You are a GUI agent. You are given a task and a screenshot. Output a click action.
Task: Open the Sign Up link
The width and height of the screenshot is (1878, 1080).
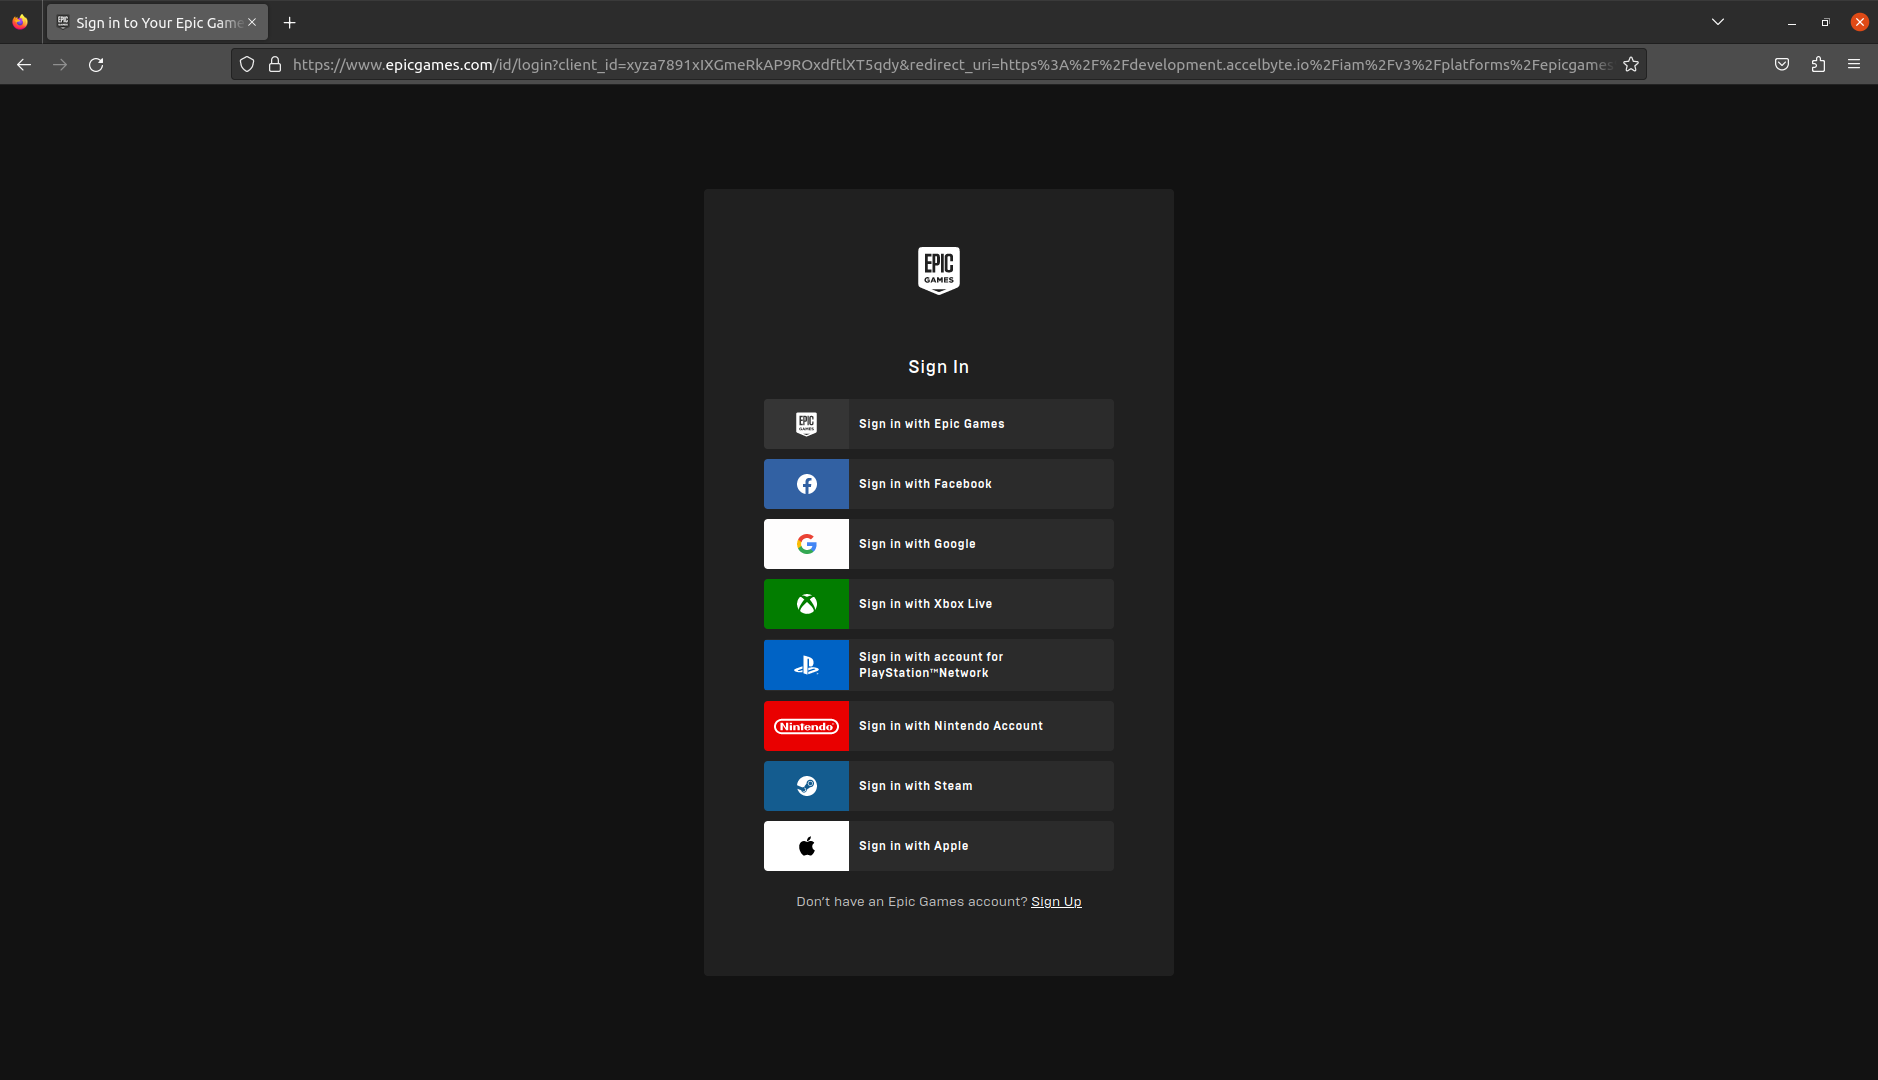[1056, 902]
